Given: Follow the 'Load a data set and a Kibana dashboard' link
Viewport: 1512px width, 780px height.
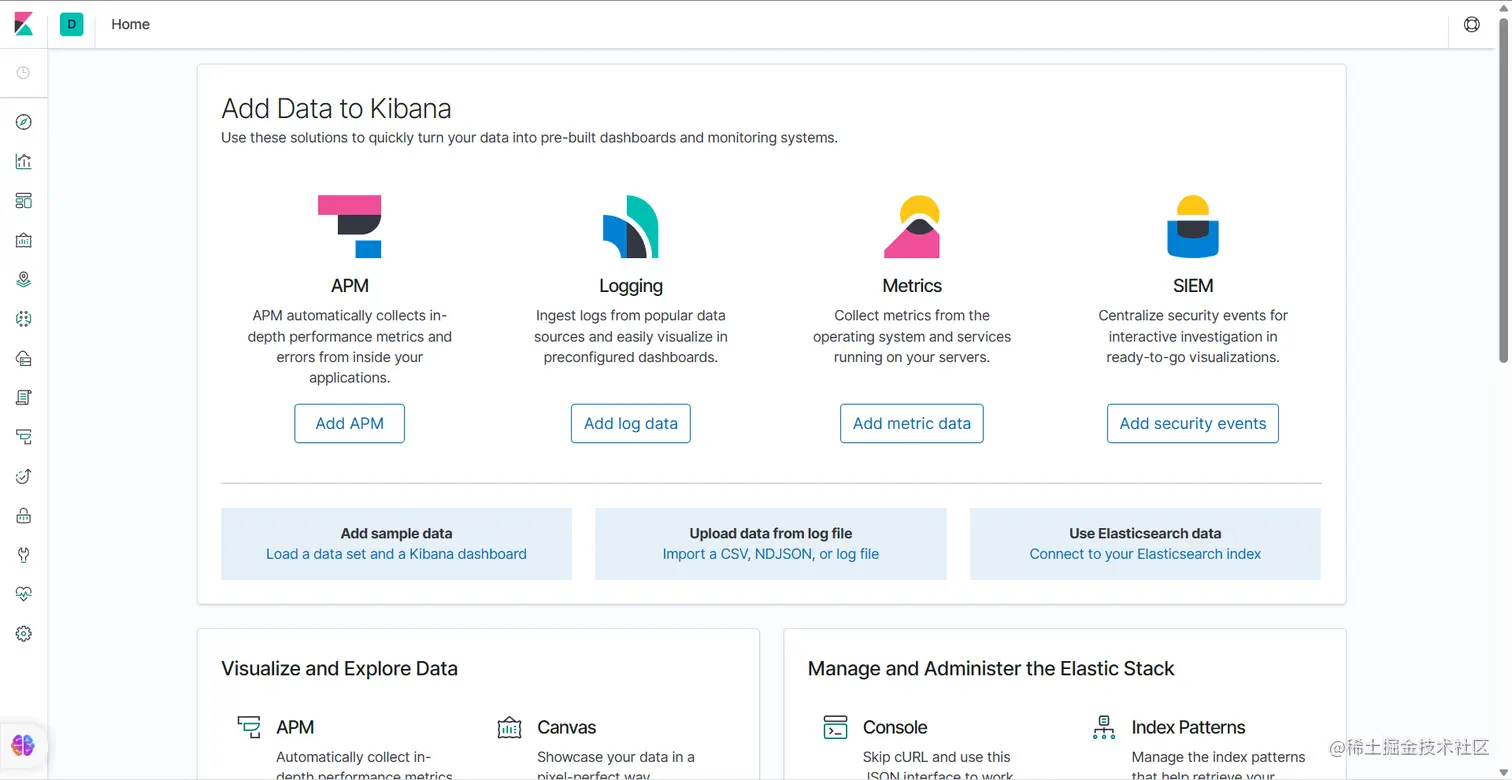Looking at the screenshot, I should 396,554.
